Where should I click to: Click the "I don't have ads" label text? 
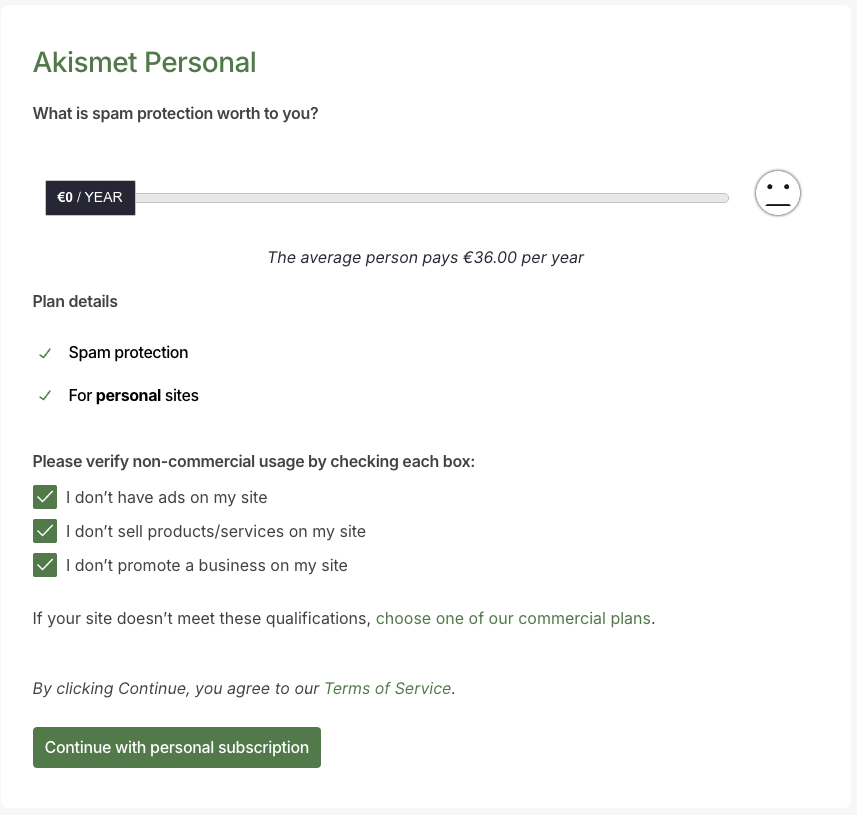(167, 497)
